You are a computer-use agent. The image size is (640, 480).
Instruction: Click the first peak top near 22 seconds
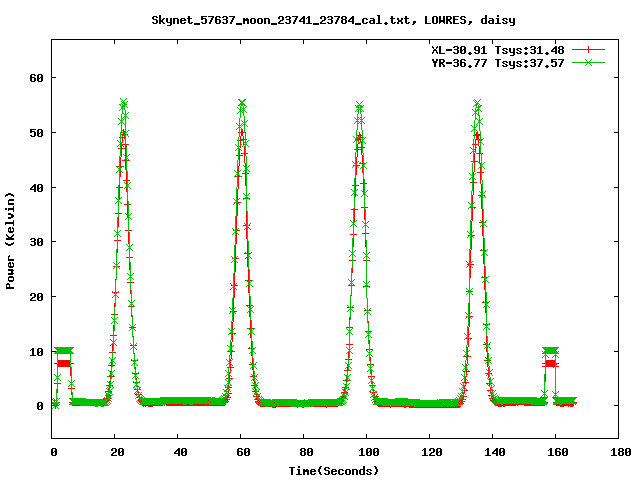click(124, 102)
